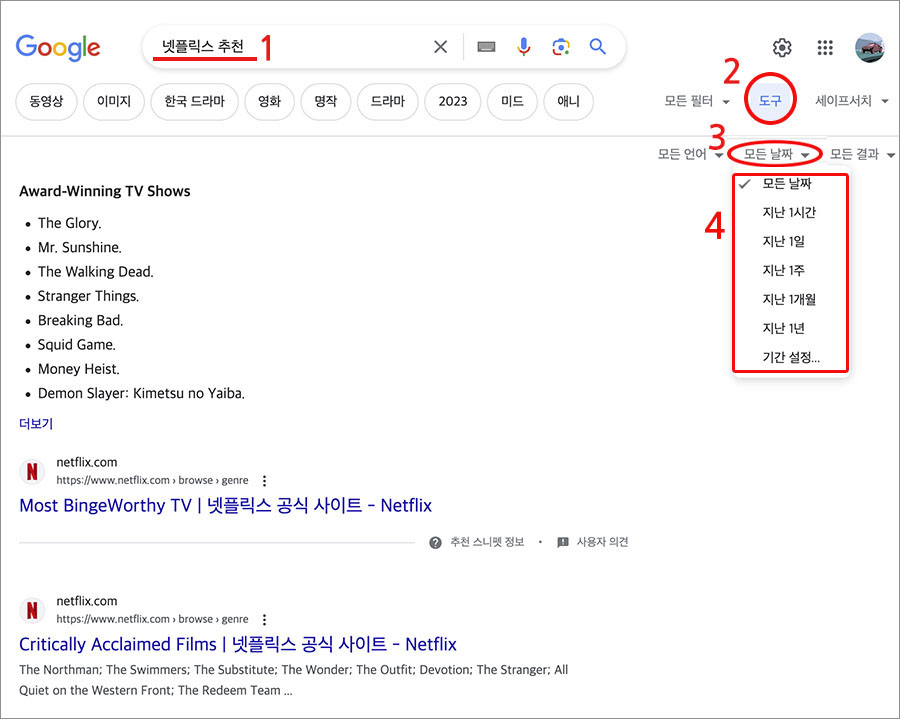The width and height of the screenshot is (900, 719).
Task: Click list item Stranger Things.
Action: [x=88, y=296]
